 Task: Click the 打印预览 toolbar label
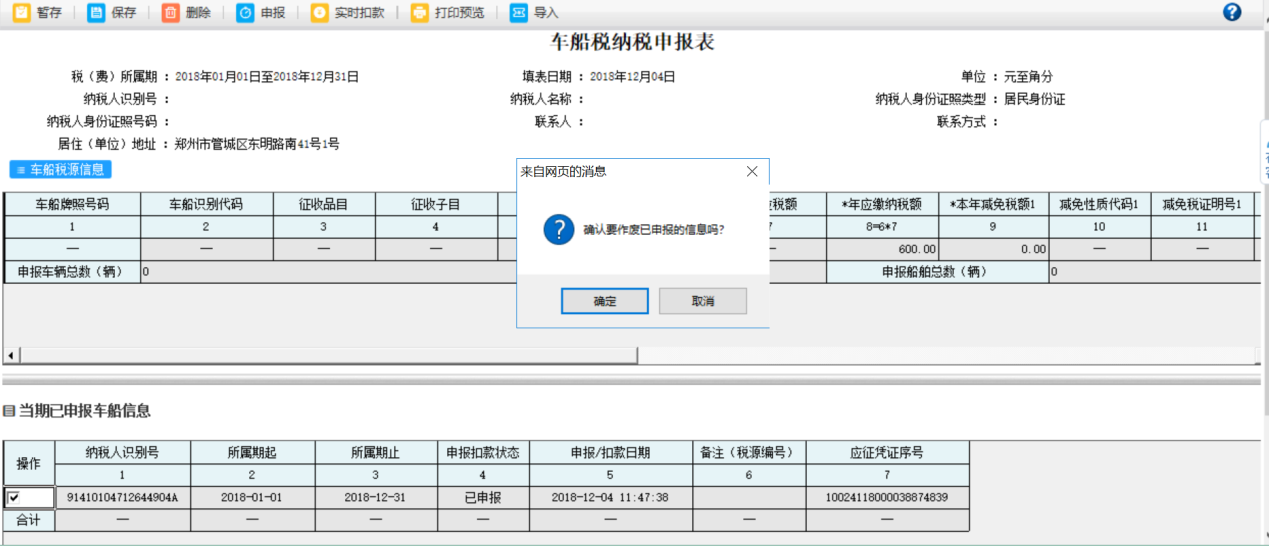point(459,13)
